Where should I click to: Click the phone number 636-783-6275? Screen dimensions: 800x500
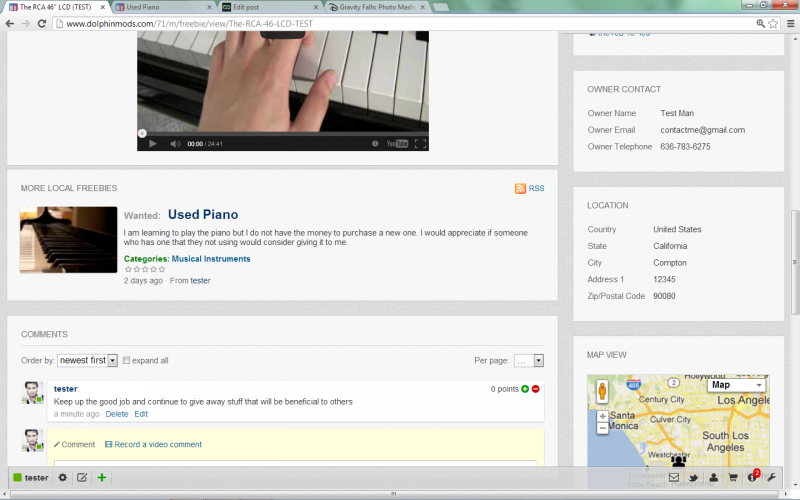[685, 146]
